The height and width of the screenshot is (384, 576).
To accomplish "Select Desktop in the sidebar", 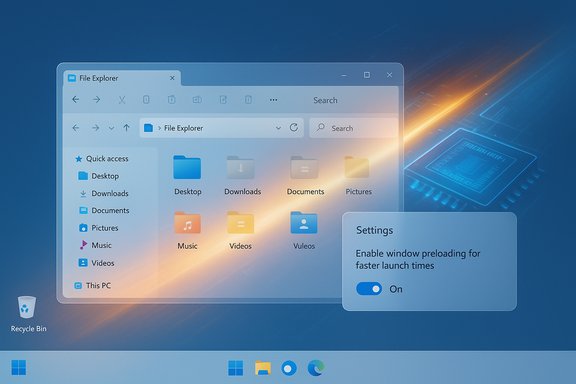I will [x=99, y=176].
